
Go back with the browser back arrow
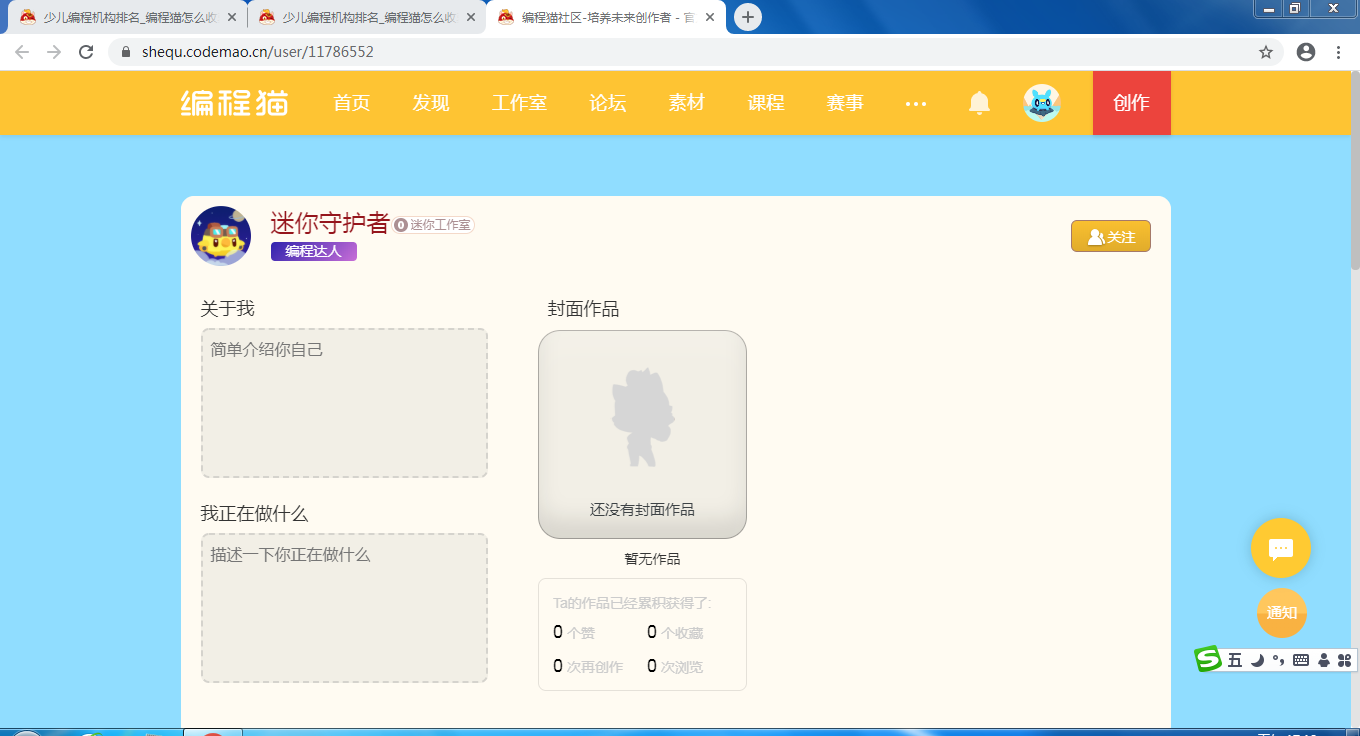22,52
